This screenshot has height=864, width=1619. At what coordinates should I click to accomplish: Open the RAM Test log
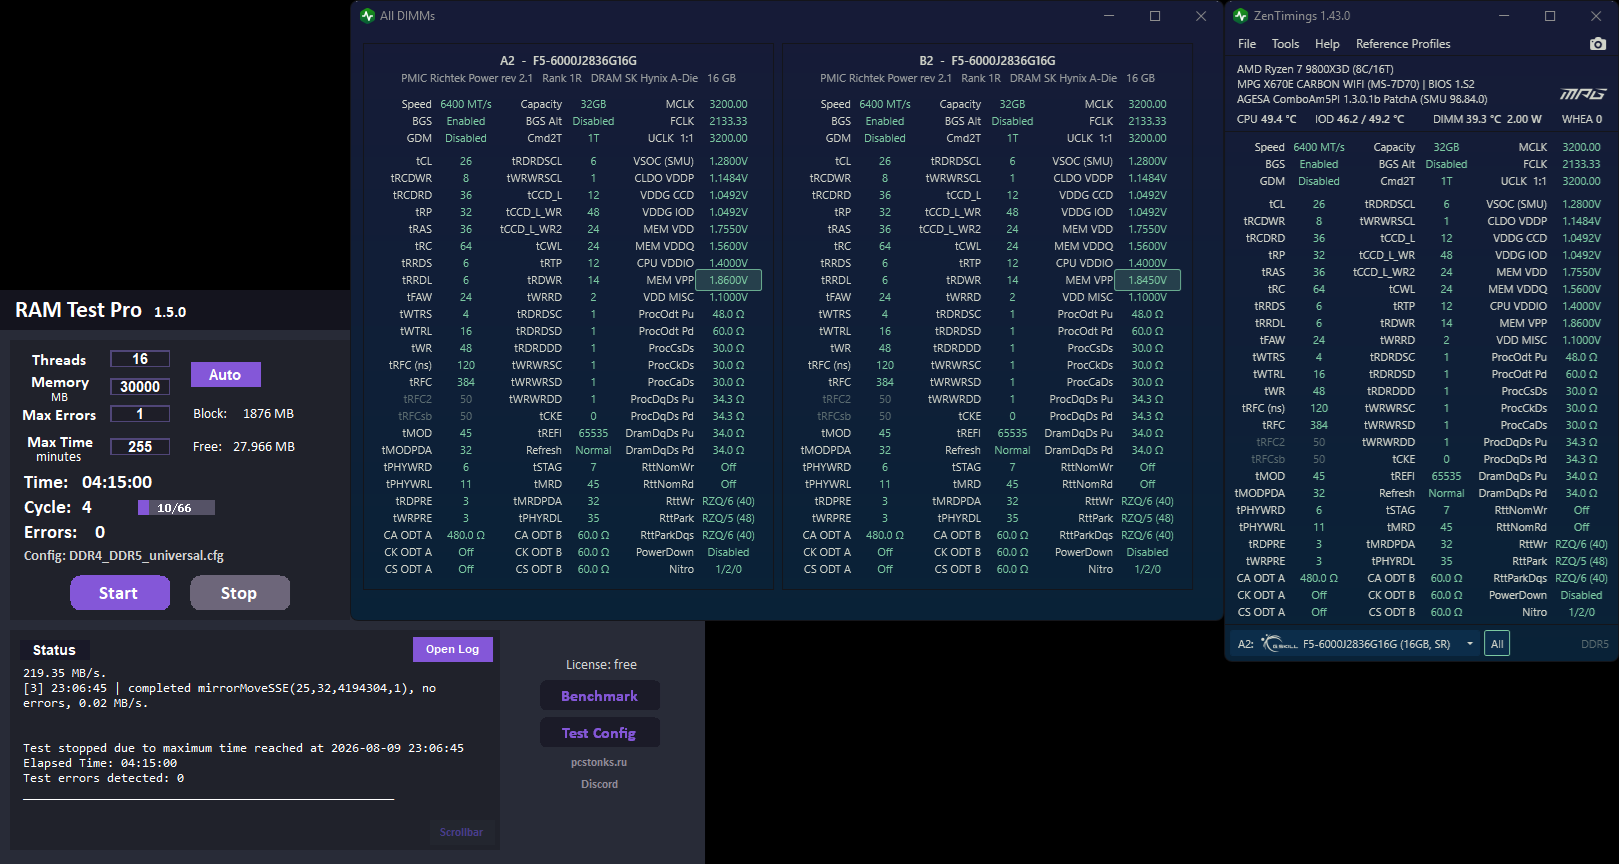(452, 649)
